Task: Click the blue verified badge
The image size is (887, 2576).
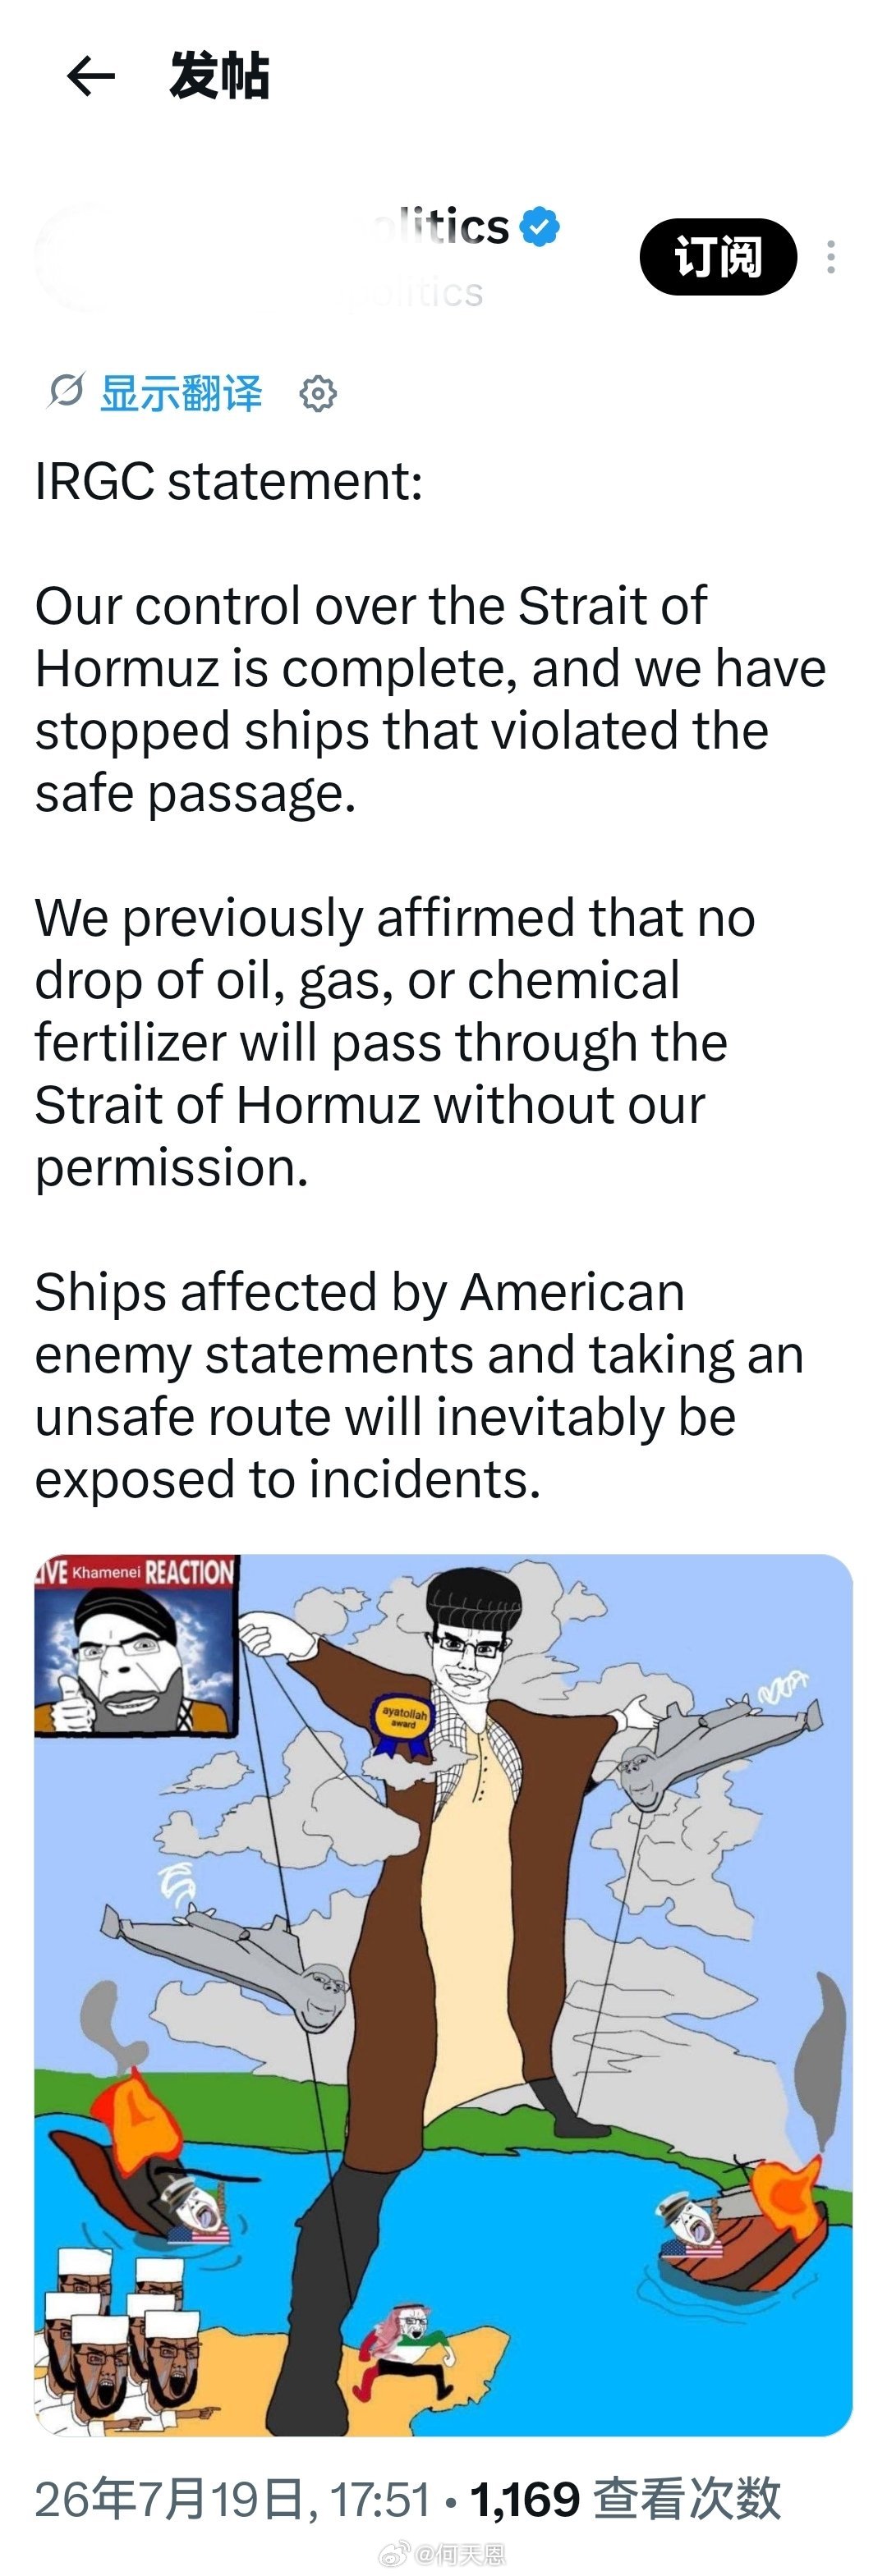Action: [x=540, y=227]
